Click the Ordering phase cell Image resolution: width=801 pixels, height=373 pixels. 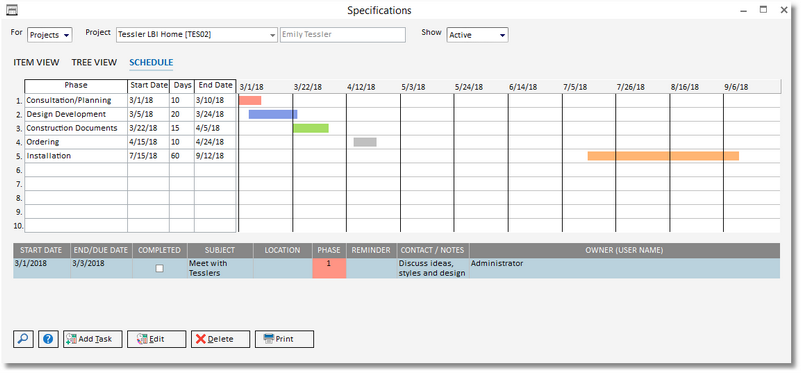76,142
